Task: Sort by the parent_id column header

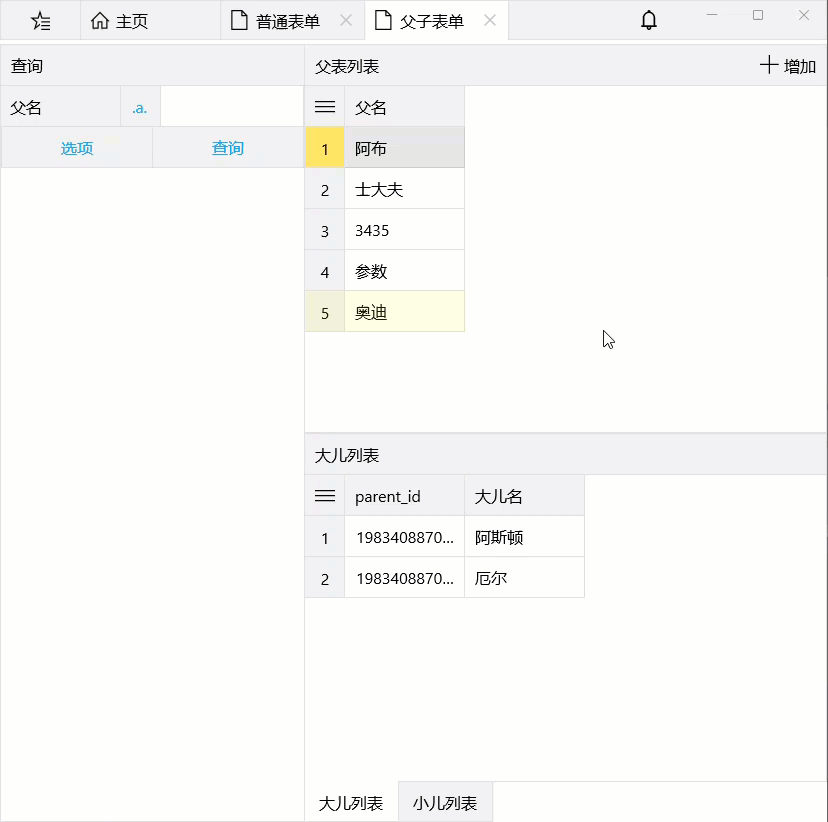Action: 404,496
